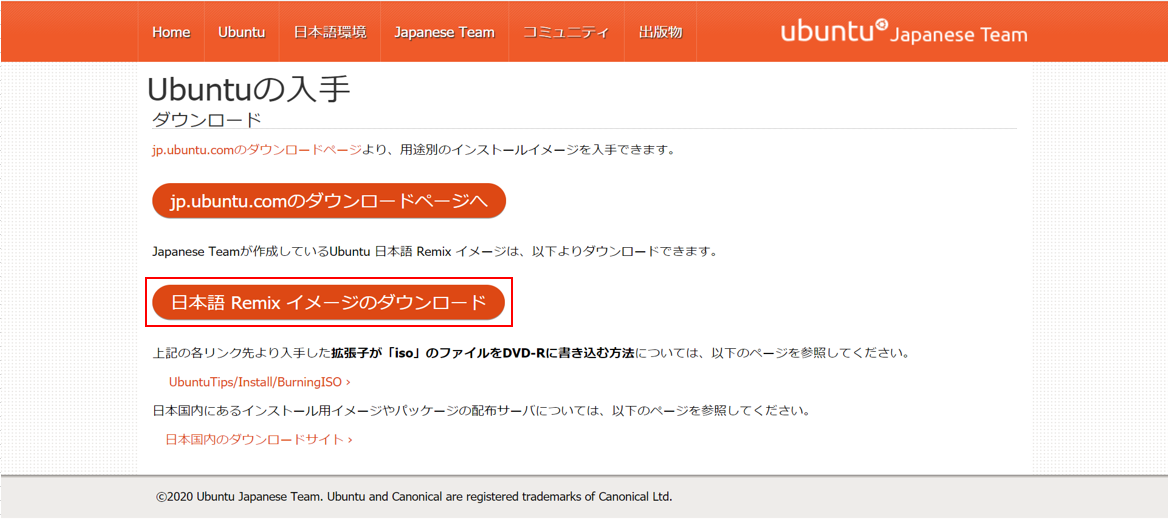Open the Ubuntu navigation menu
The image size is (1168, 527).
click(241, 32)
